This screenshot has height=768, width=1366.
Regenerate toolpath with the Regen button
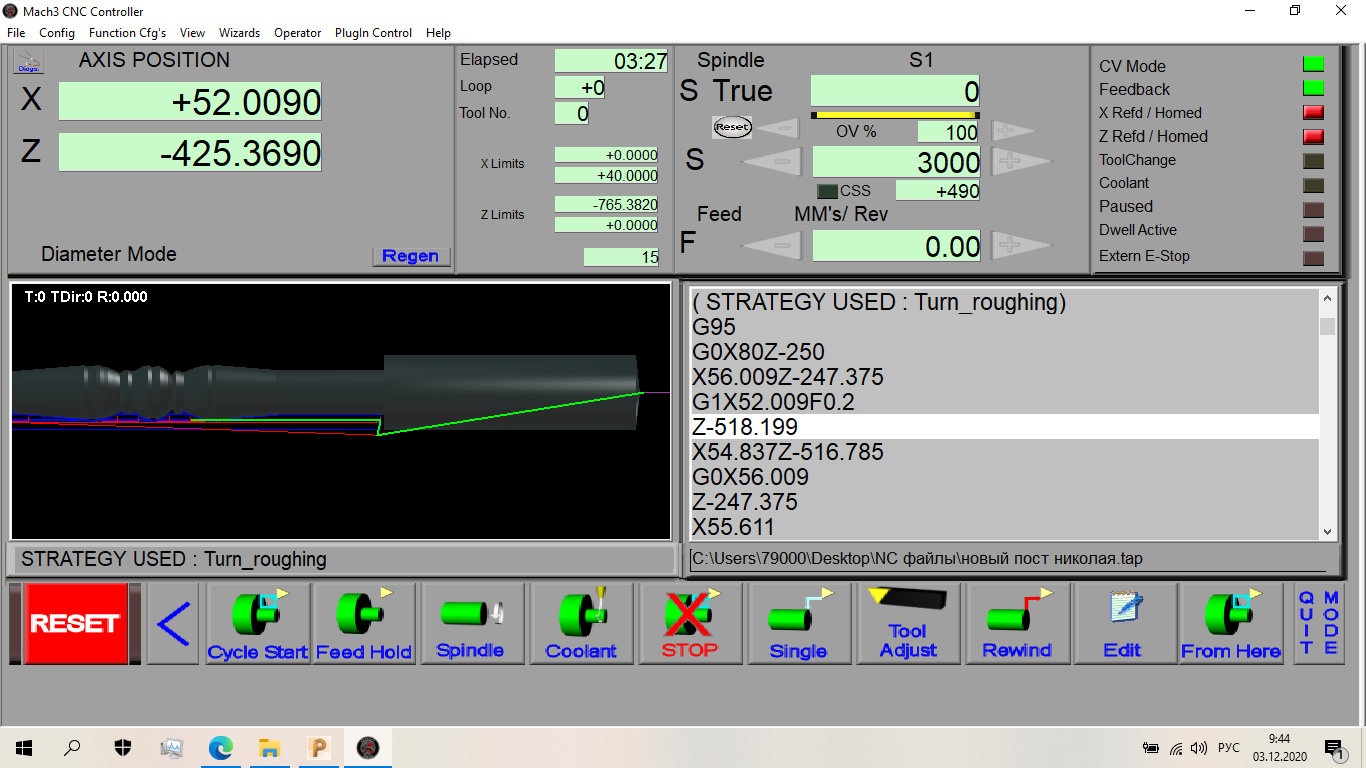pos(411,256)
